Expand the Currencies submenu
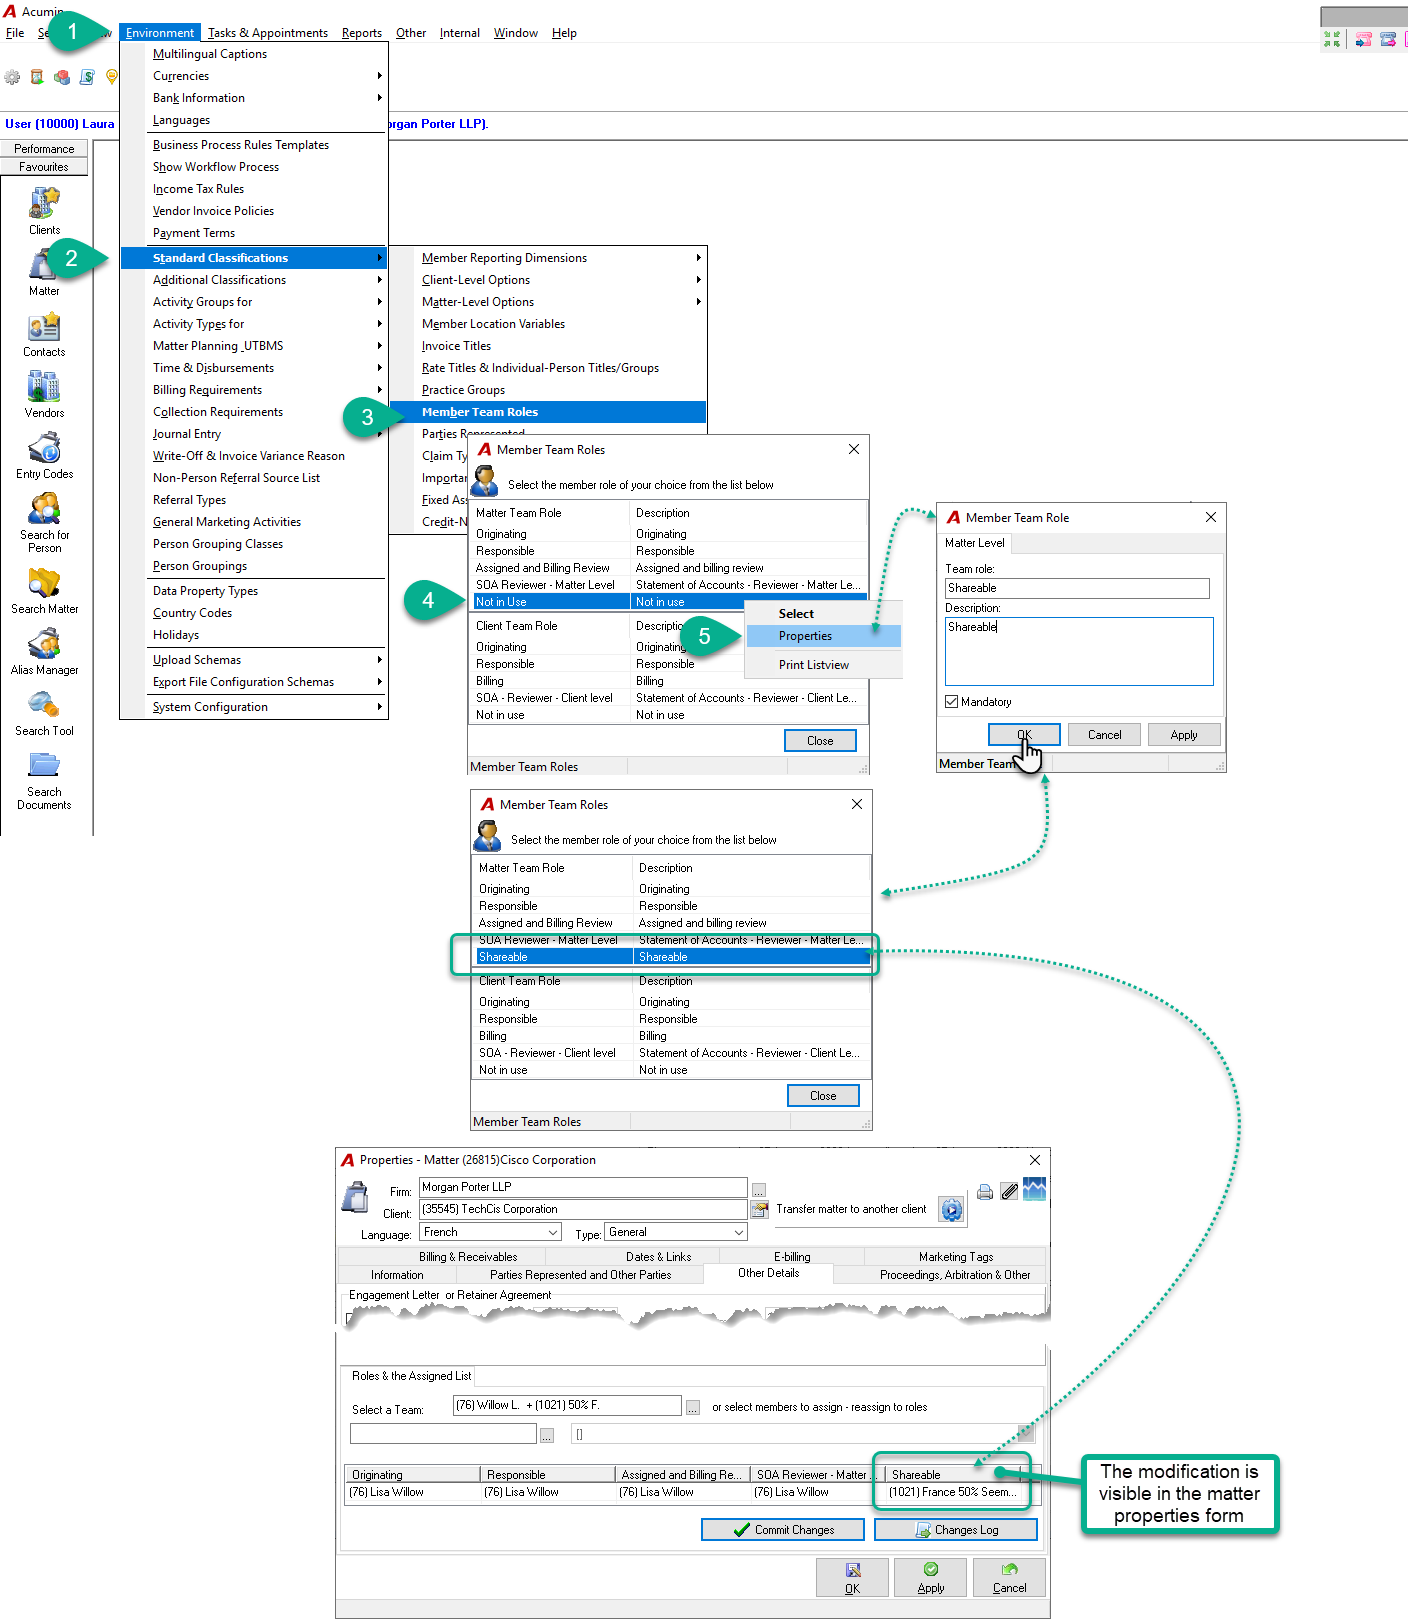 tap(254, 76)
